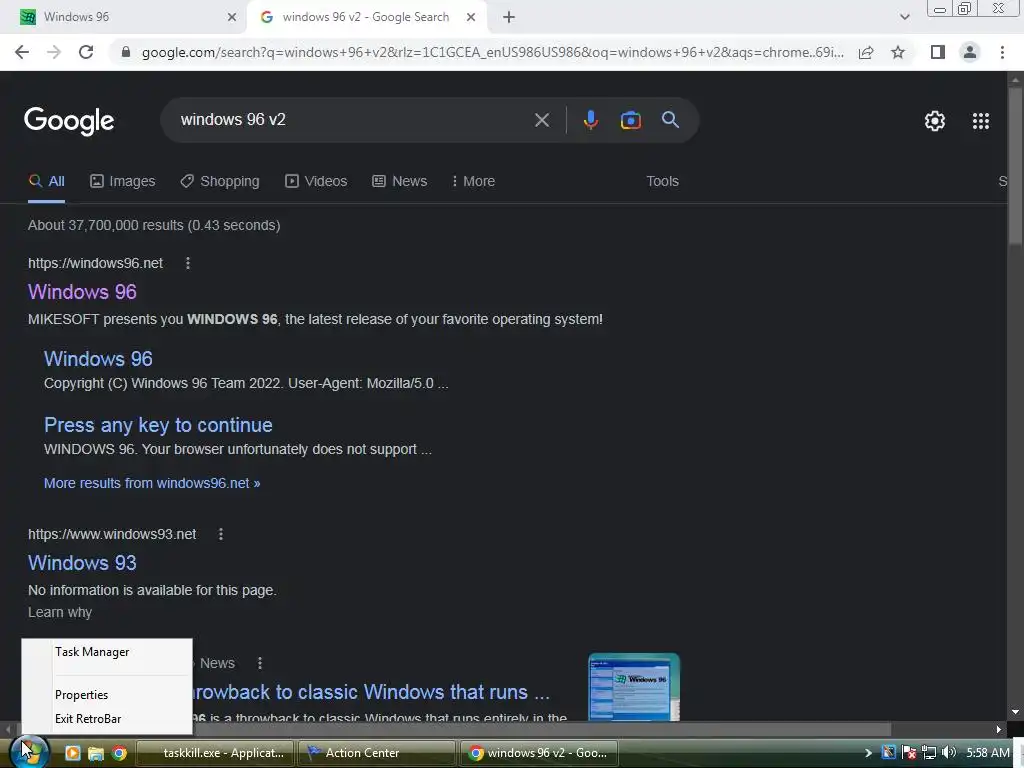Screen dimensions: 1024x768
Task: Select the windows 96 v2 Chrome taskbar button
Action: coord(539,753)
